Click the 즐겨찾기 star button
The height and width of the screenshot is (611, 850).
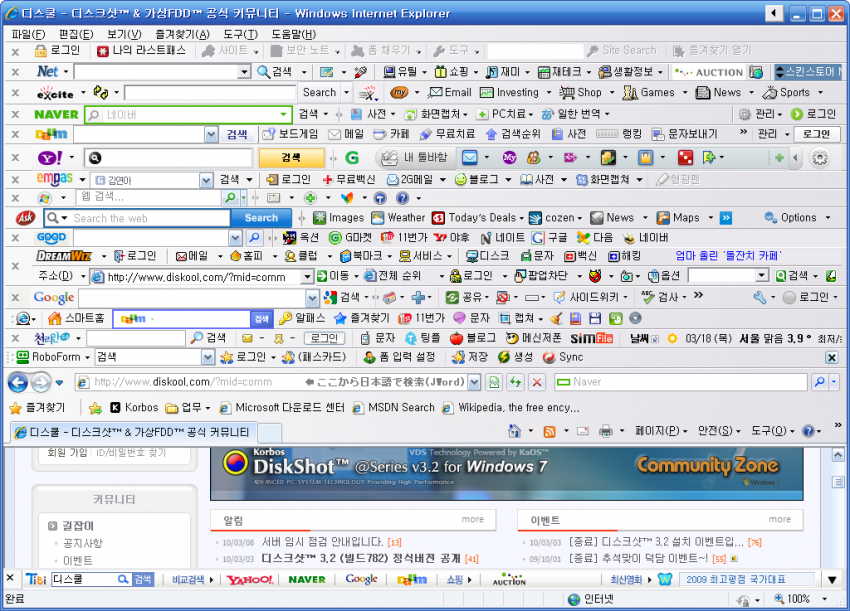(x=38, y=408)
